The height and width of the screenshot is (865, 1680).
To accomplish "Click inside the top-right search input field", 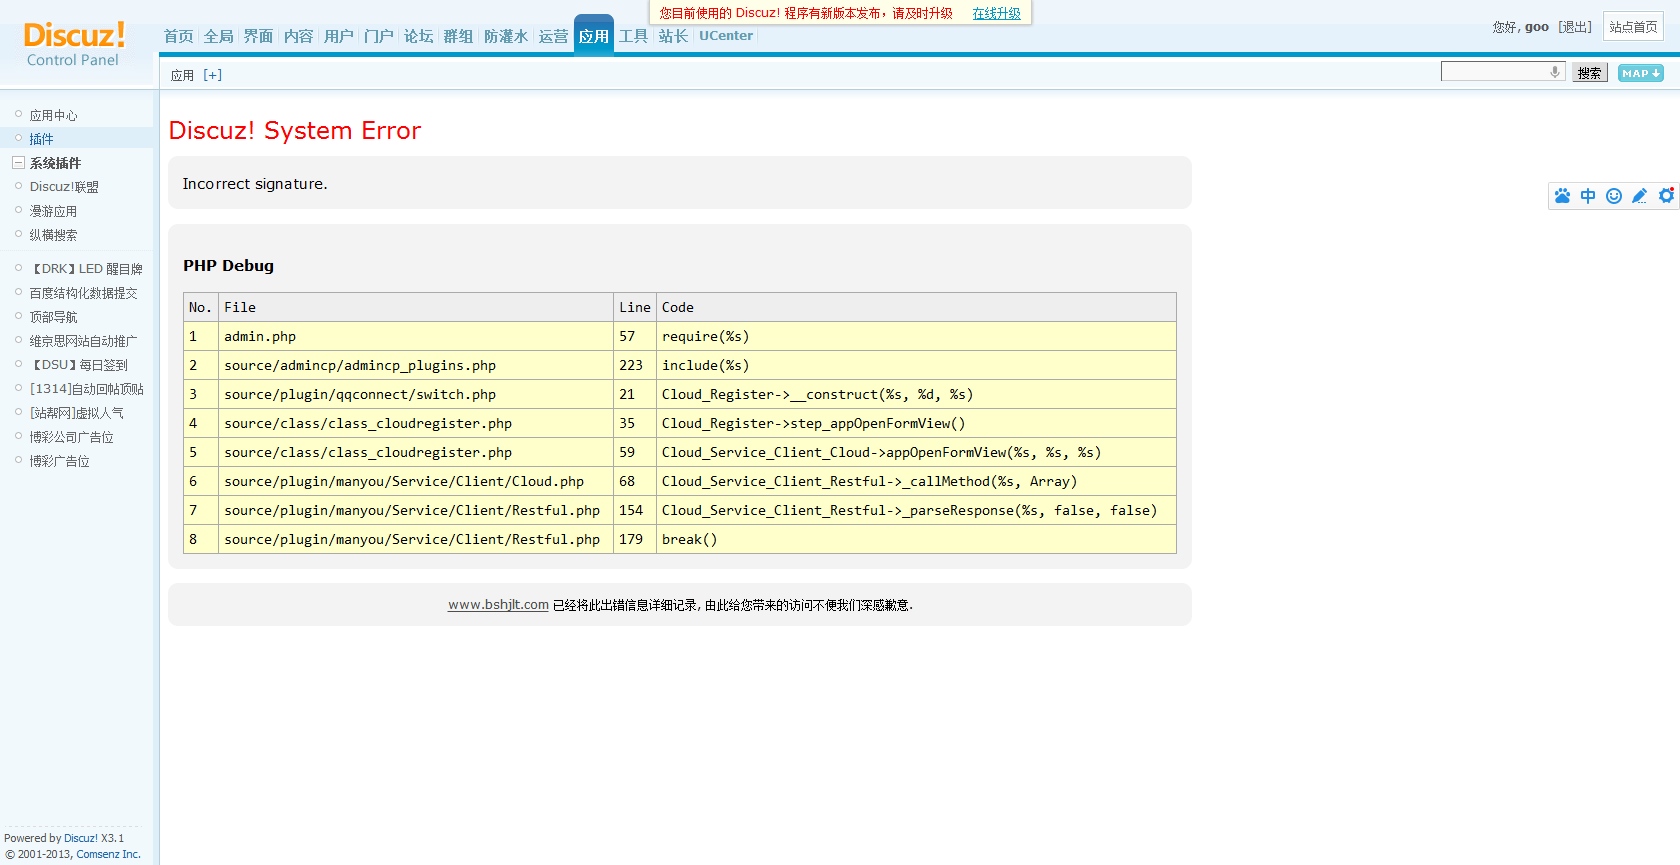I will [1494, 72].
